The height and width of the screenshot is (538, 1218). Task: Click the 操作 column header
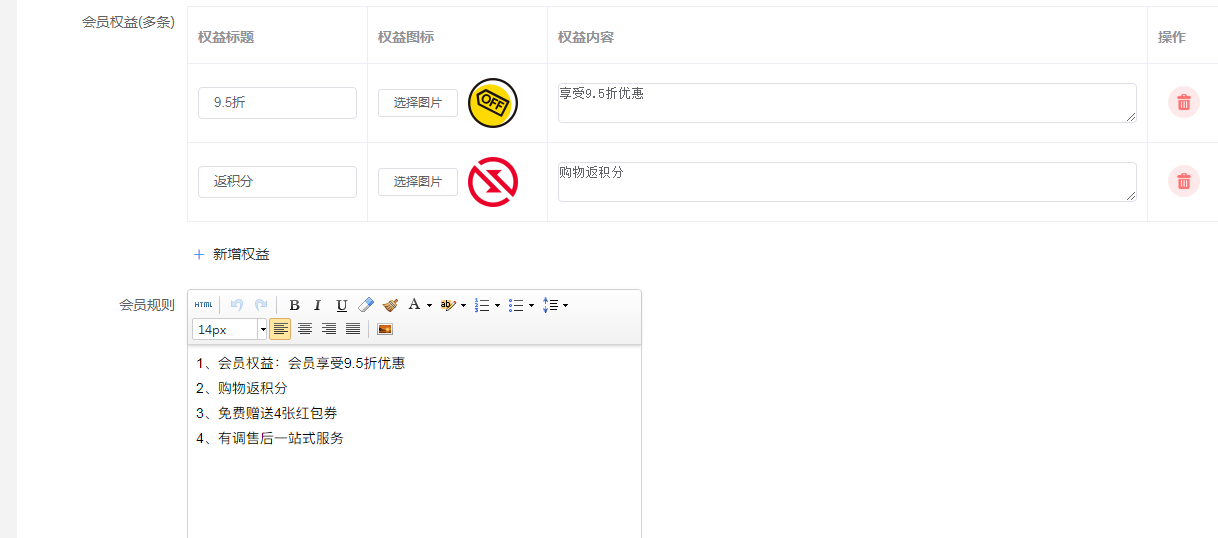pyautogui.click(x=1172, y=37)
